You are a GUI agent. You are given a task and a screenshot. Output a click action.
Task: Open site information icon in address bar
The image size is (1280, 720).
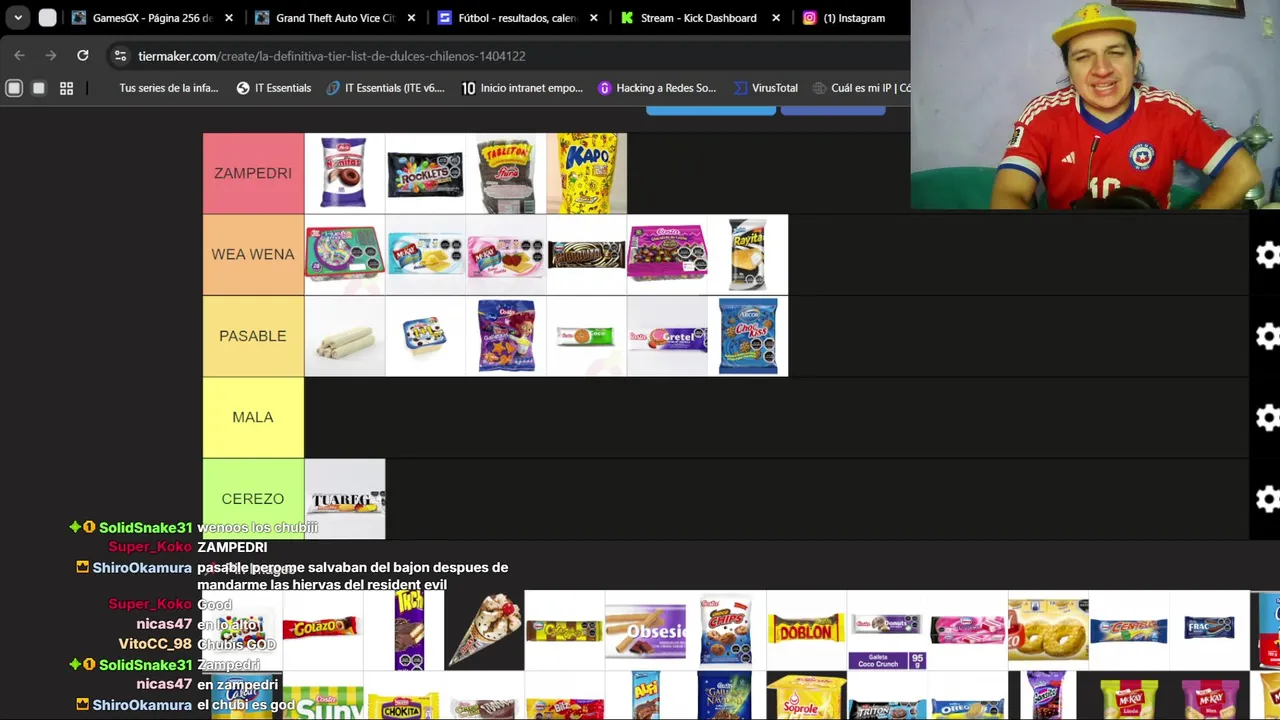120,56
